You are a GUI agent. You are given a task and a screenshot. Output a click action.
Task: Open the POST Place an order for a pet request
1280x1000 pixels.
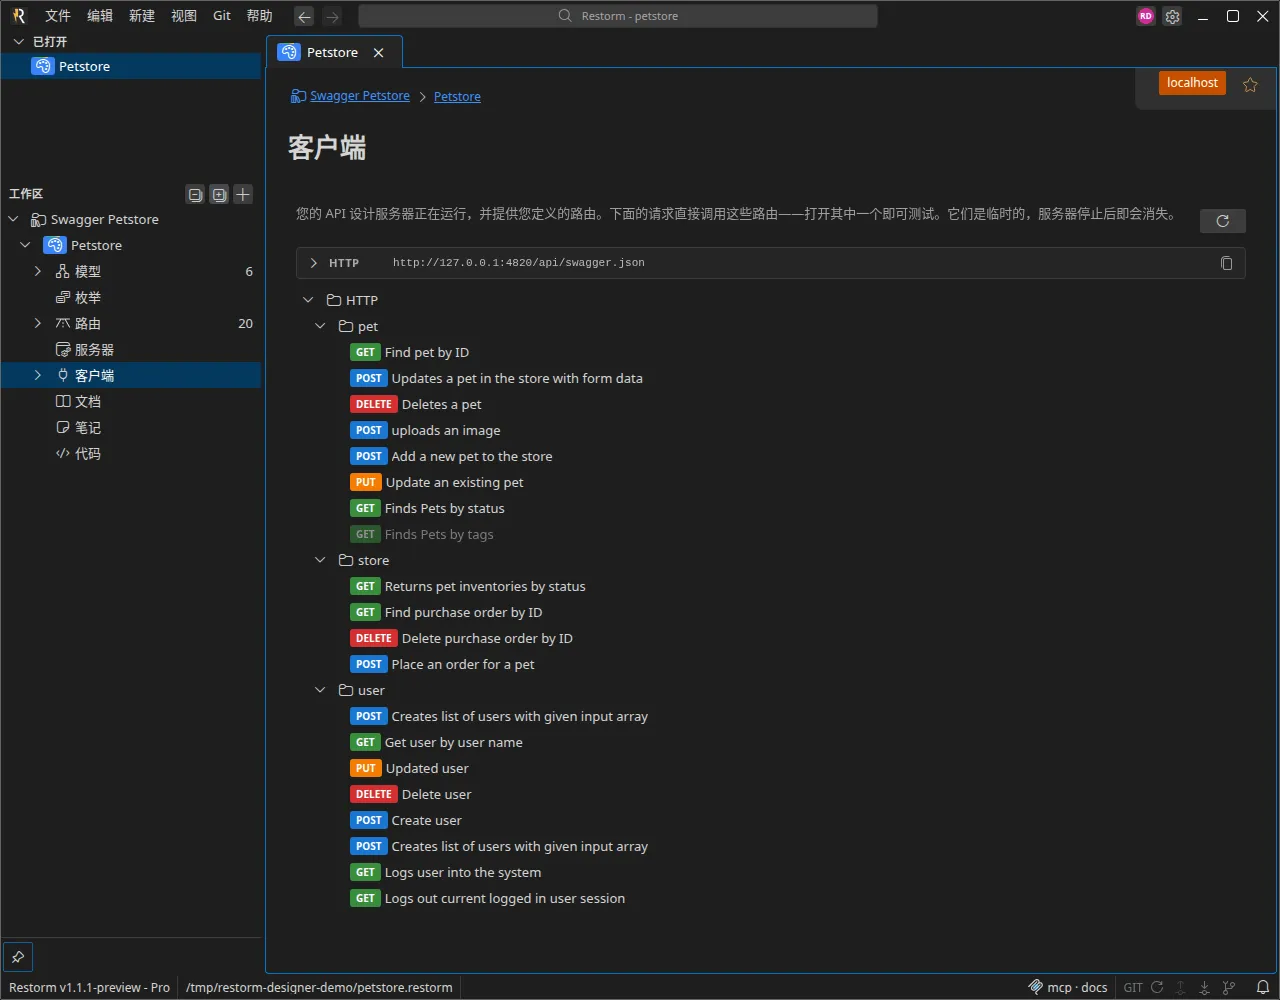click(442, 664)
